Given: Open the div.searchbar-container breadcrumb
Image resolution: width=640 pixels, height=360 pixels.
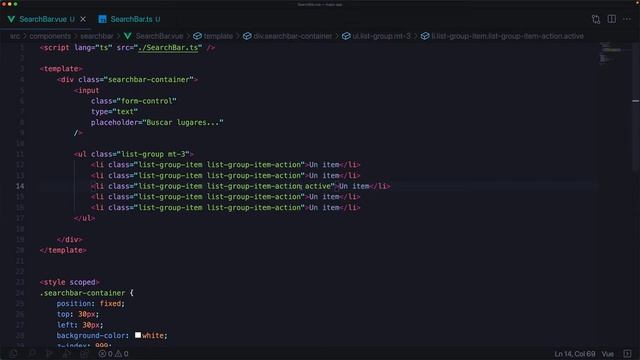Looking at the screenshot, I should coord(293,36).
